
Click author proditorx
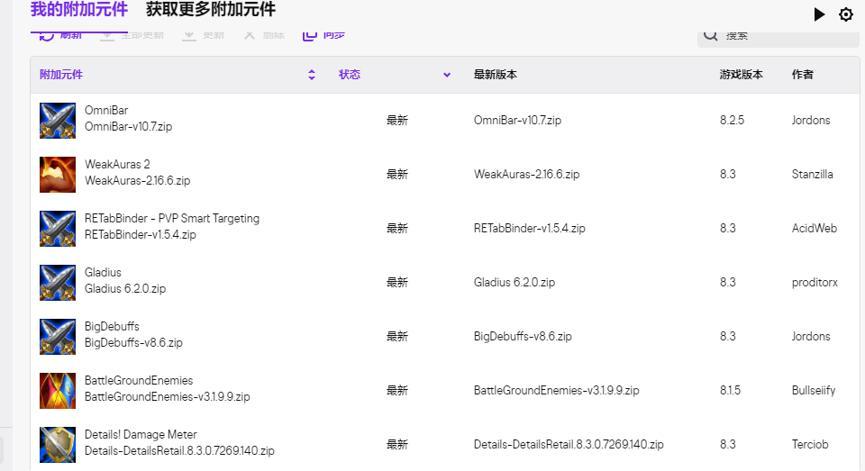814,282
